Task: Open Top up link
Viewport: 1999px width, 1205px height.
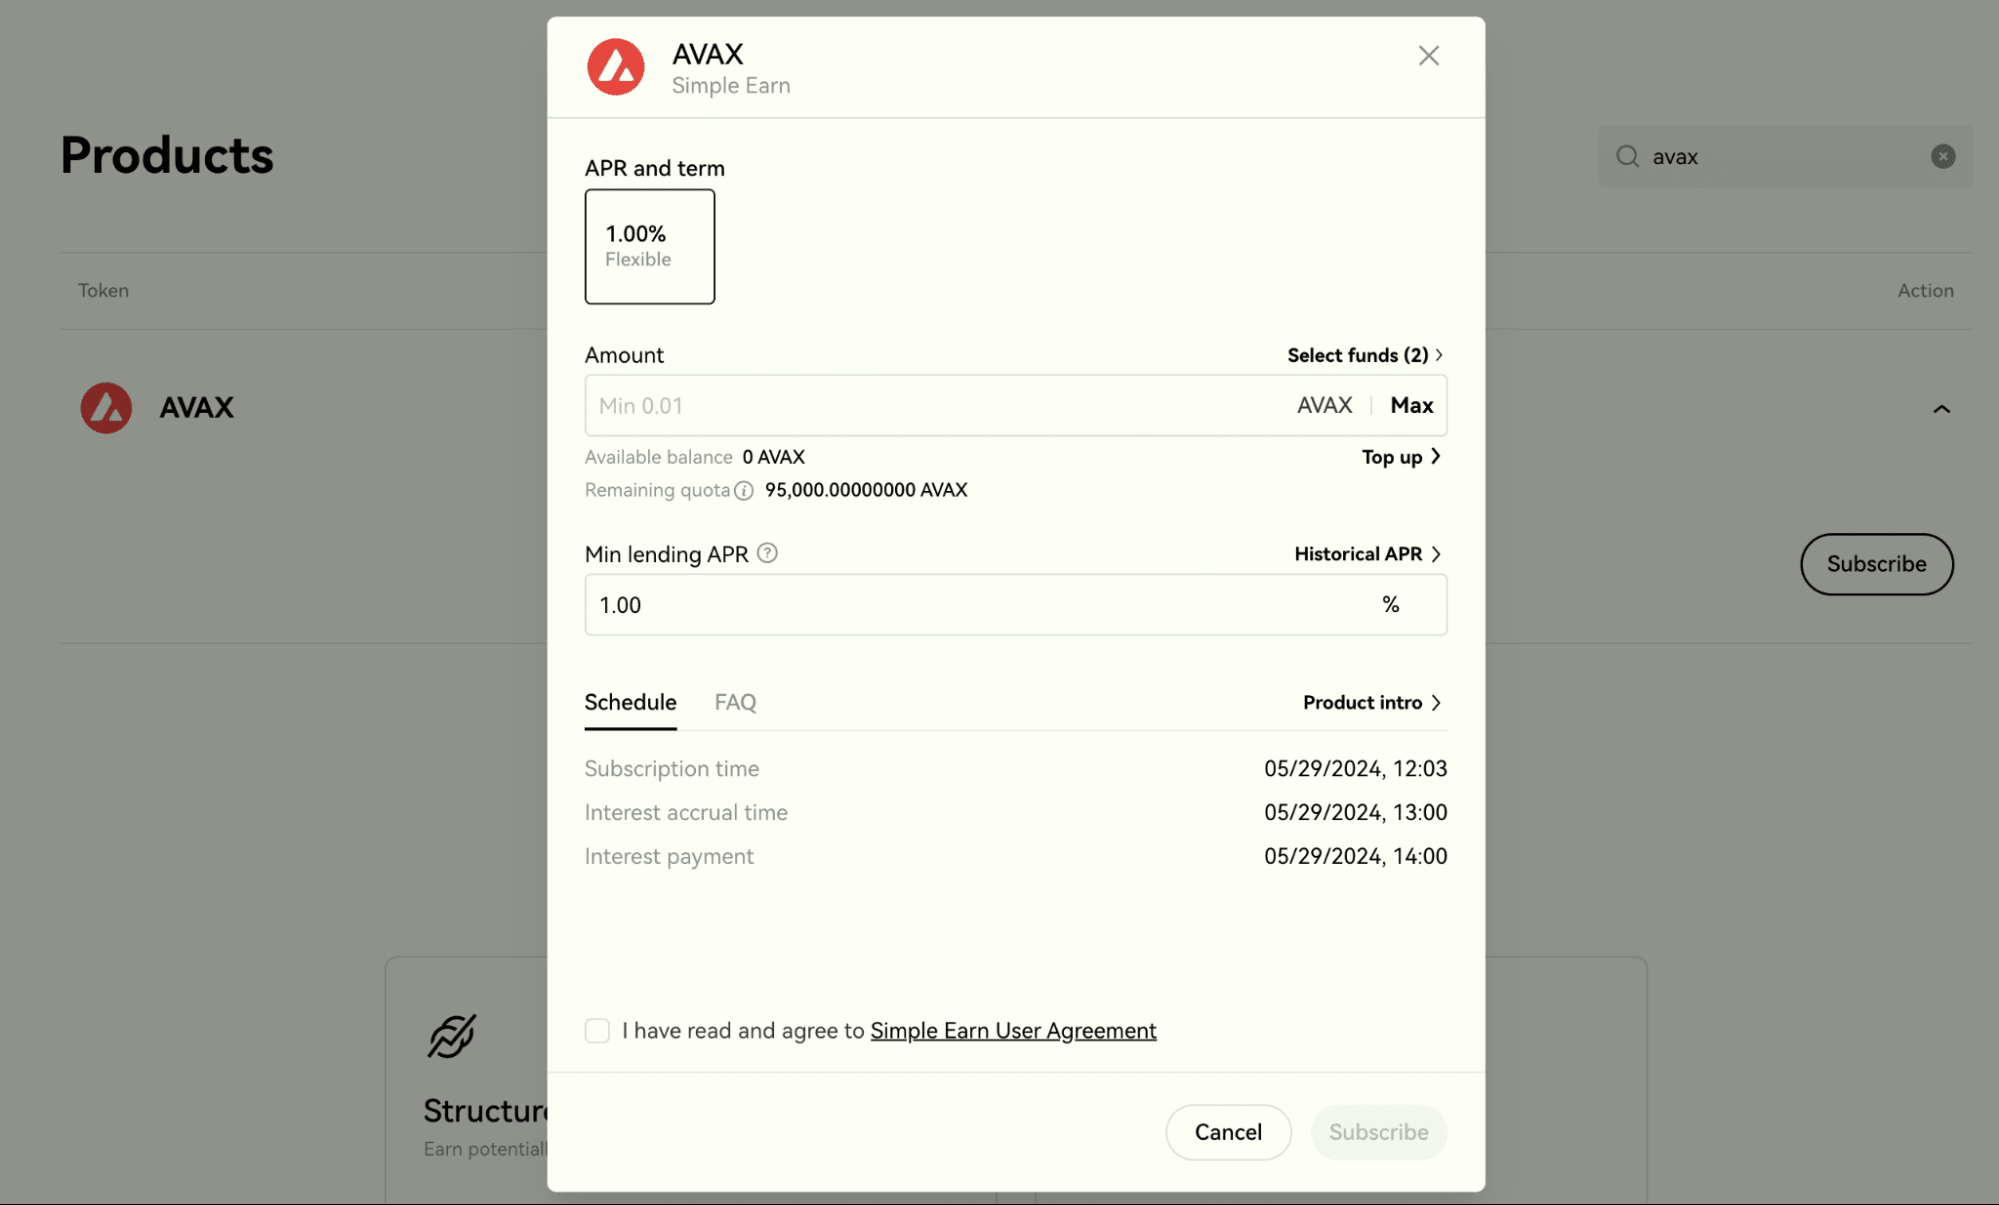Action: (1401, 457)
